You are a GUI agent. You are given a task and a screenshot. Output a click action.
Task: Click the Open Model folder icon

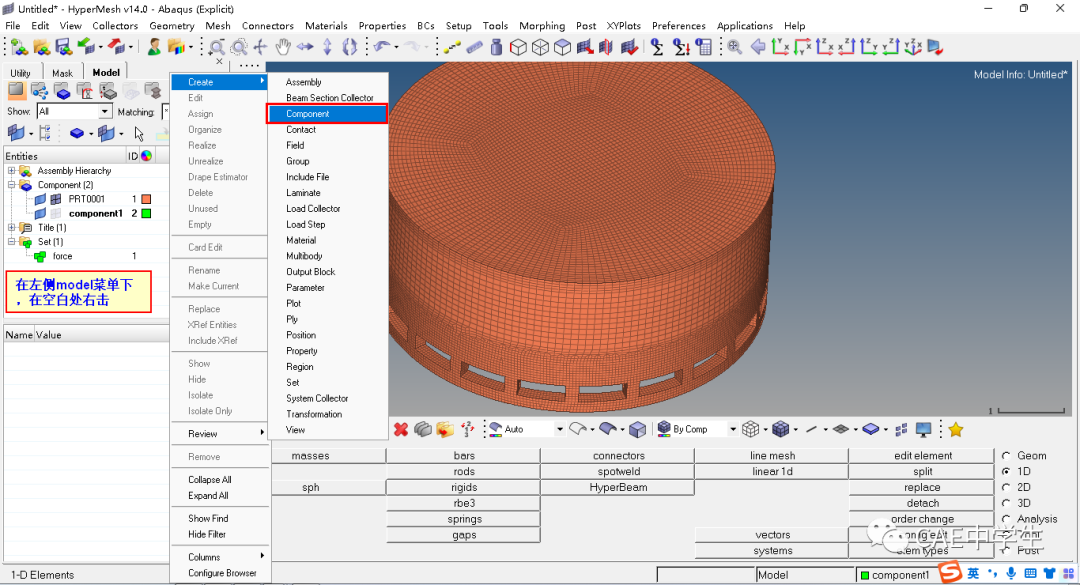point(41,47)
